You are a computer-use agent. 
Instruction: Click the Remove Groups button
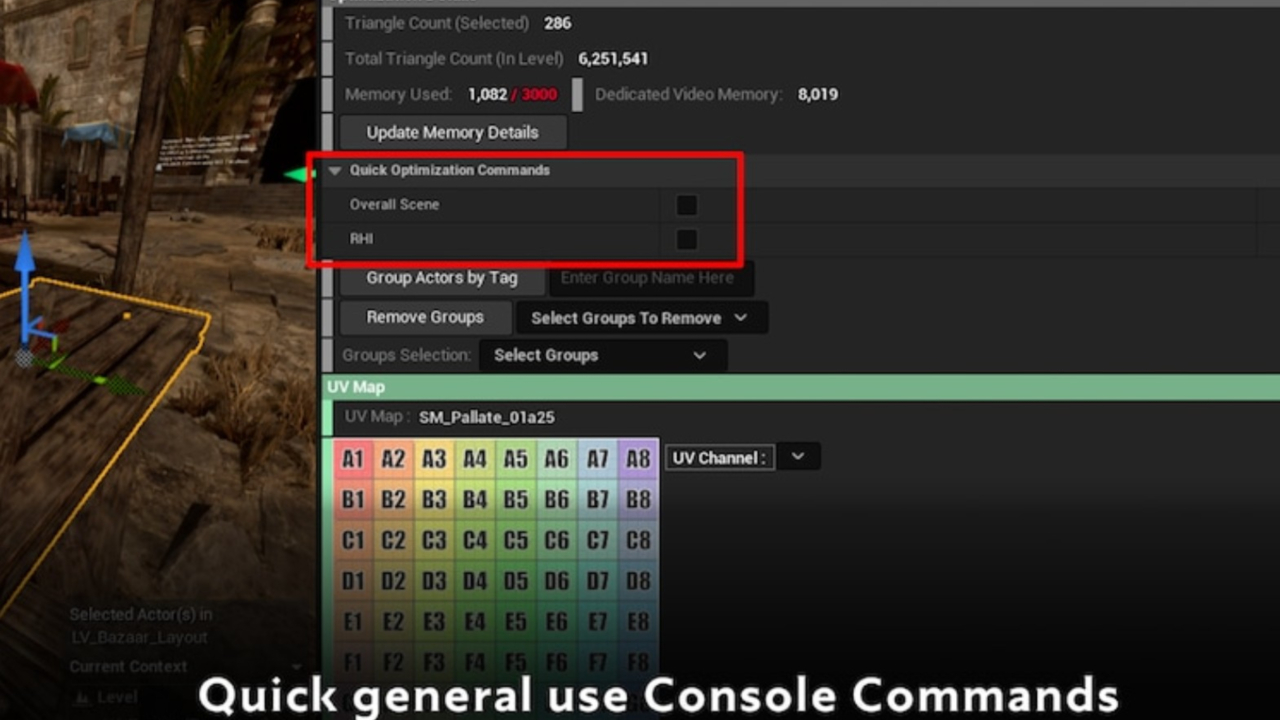(425, 317)
